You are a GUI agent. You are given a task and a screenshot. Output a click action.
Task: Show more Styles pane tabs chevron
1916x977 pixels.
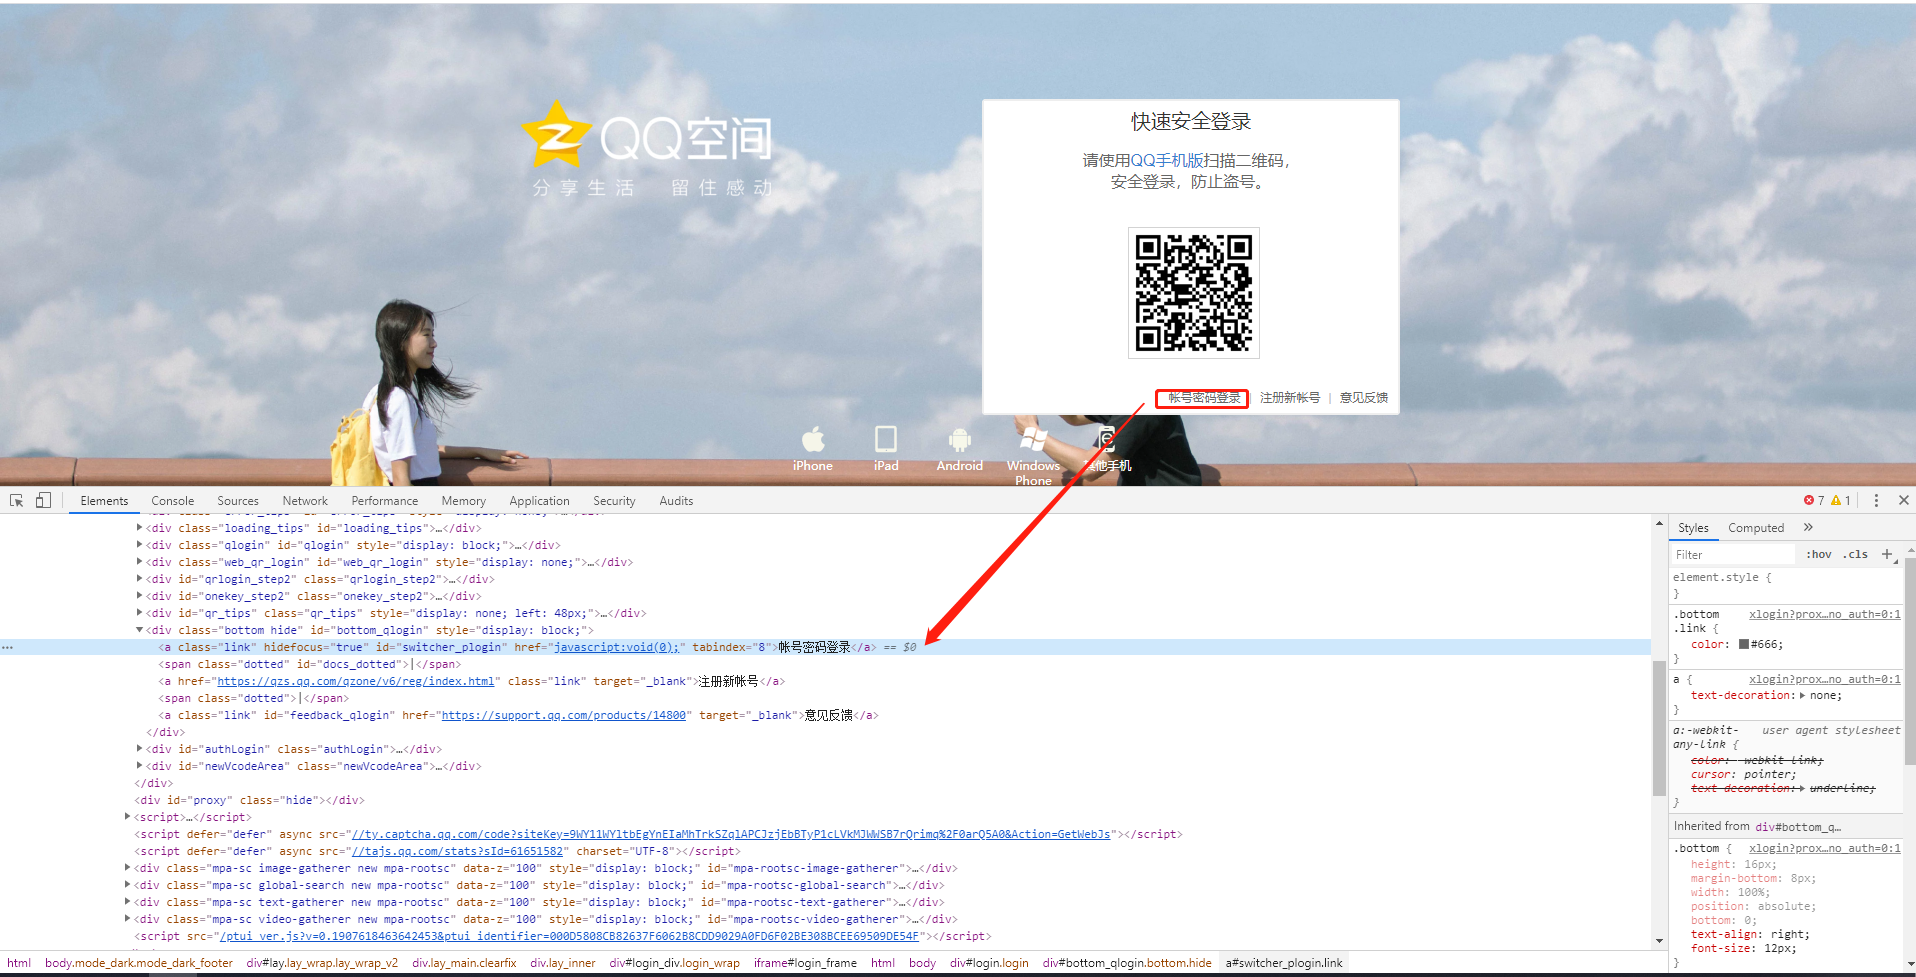point(1808,527)
